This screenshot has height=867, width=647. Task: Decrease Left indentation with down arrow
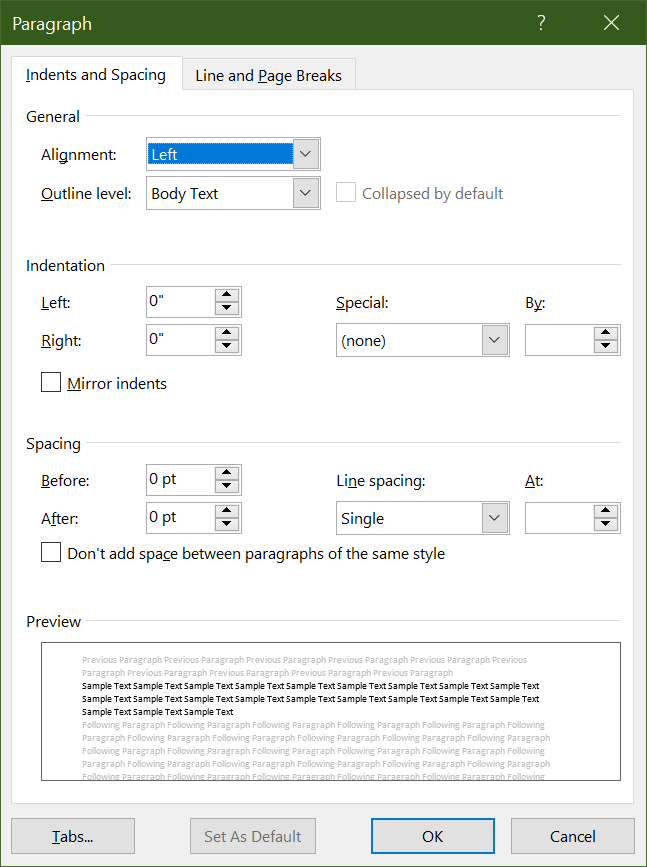click(x=227, y=309)
